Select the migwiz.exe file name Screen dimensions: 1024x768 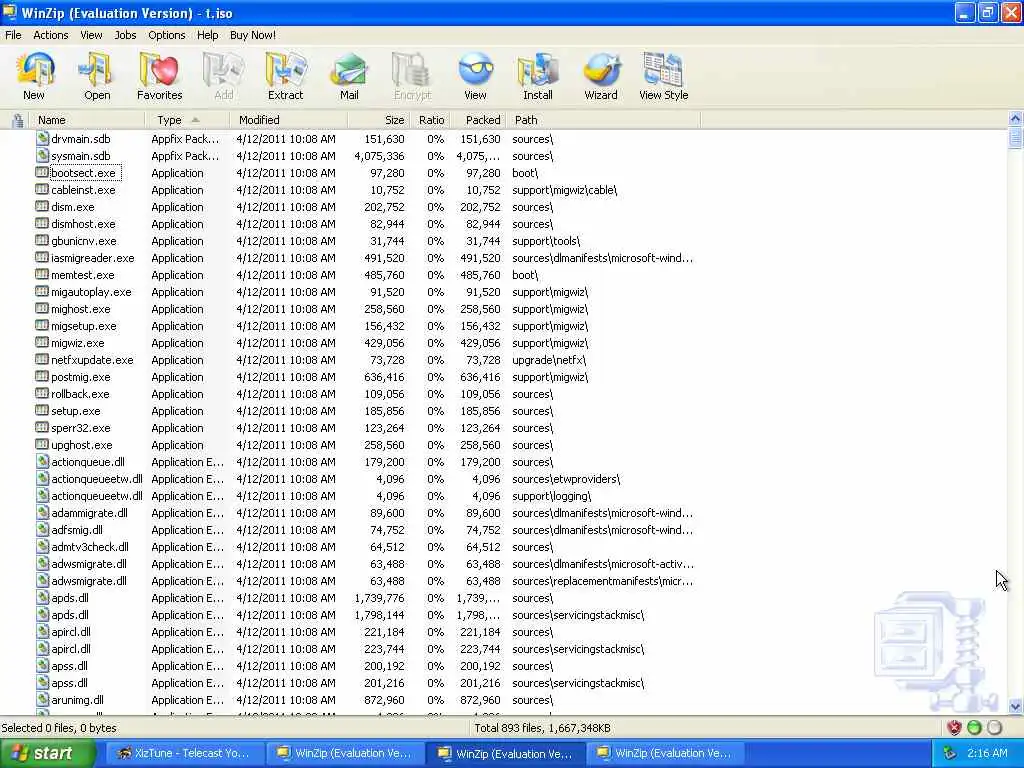point(78,343)
